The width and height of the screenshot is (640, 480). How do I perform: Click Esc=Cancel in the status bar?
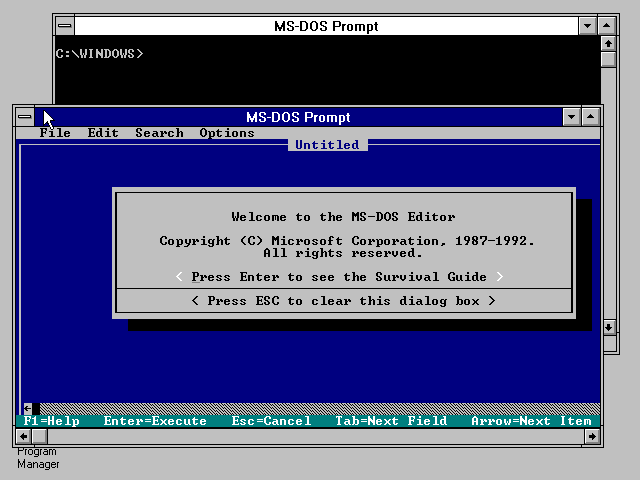[271, 421]
